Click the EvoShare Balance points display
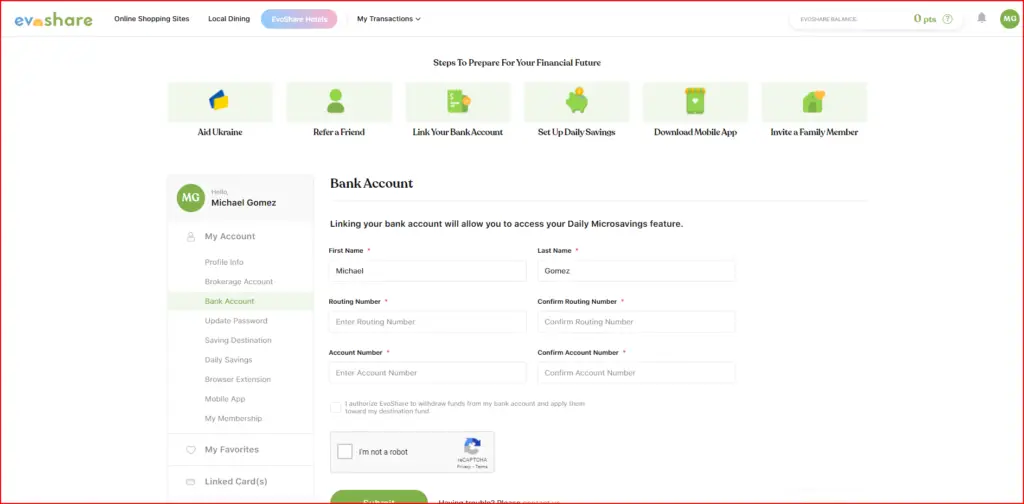This screenshot has width=1024, height=504. tap(925, 19)
